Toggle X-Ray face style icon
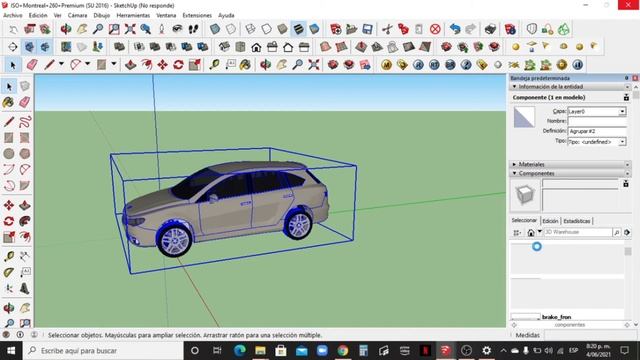Viewport: 640px width, 360px height. (215, 29)
